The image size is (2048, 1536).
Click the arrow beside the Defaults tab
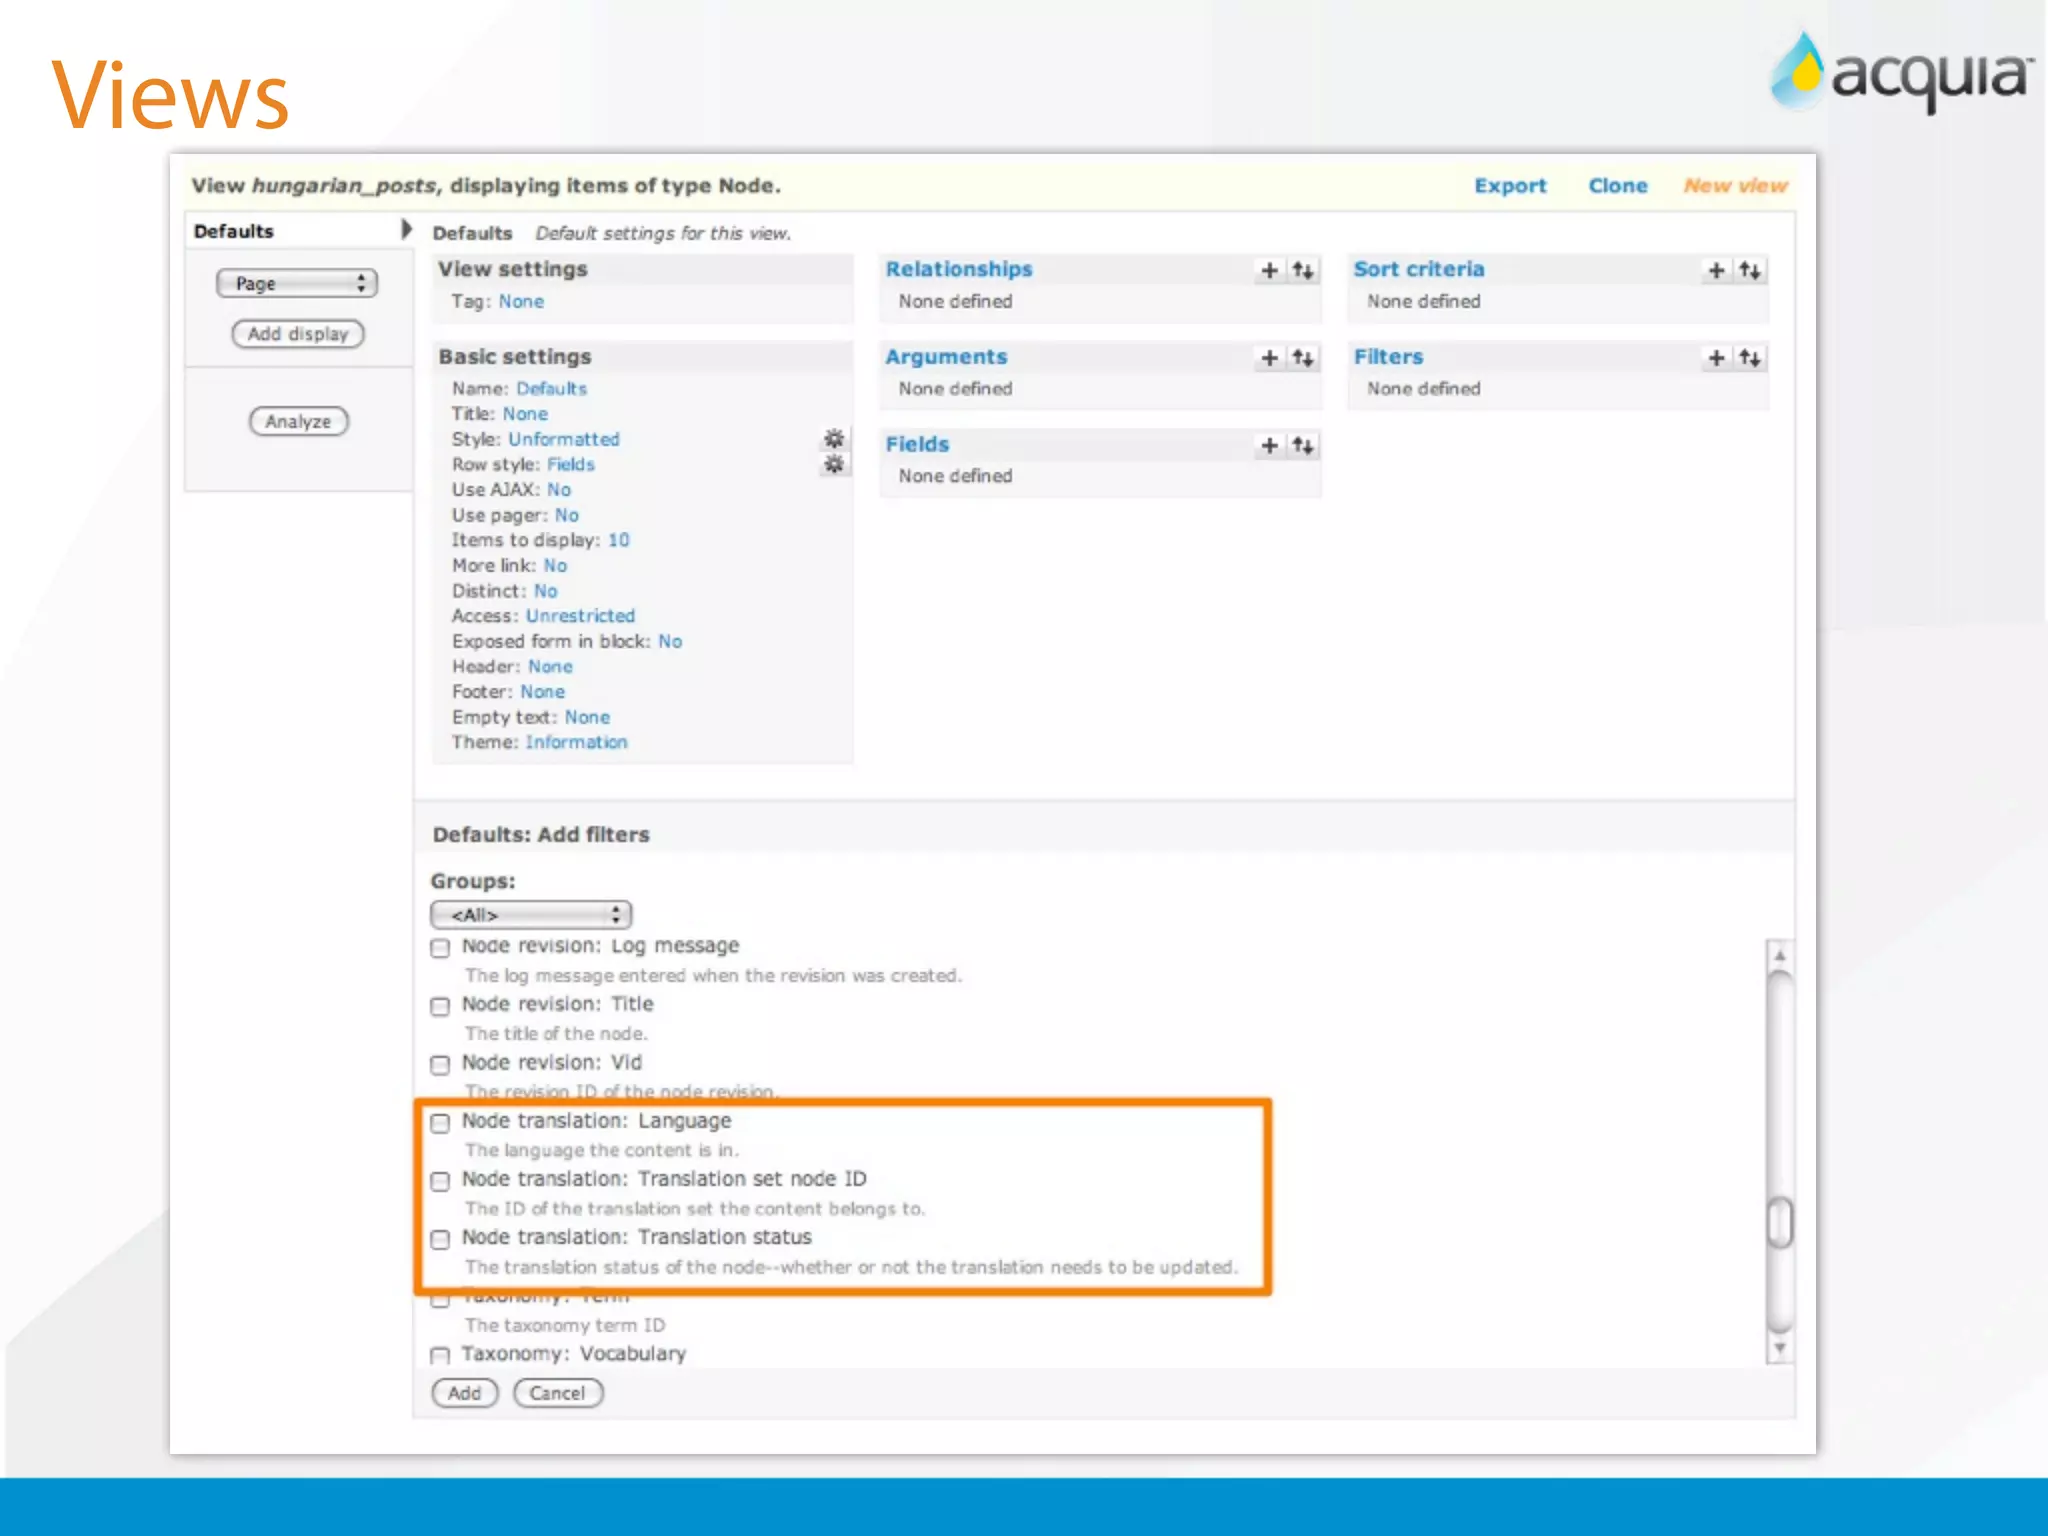click(406, 229)
